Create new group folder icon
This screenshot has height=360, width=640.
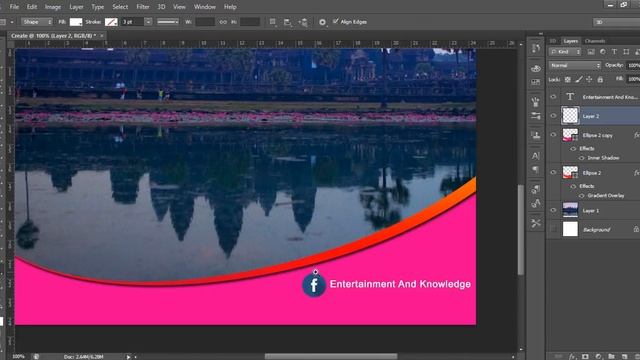611,356
